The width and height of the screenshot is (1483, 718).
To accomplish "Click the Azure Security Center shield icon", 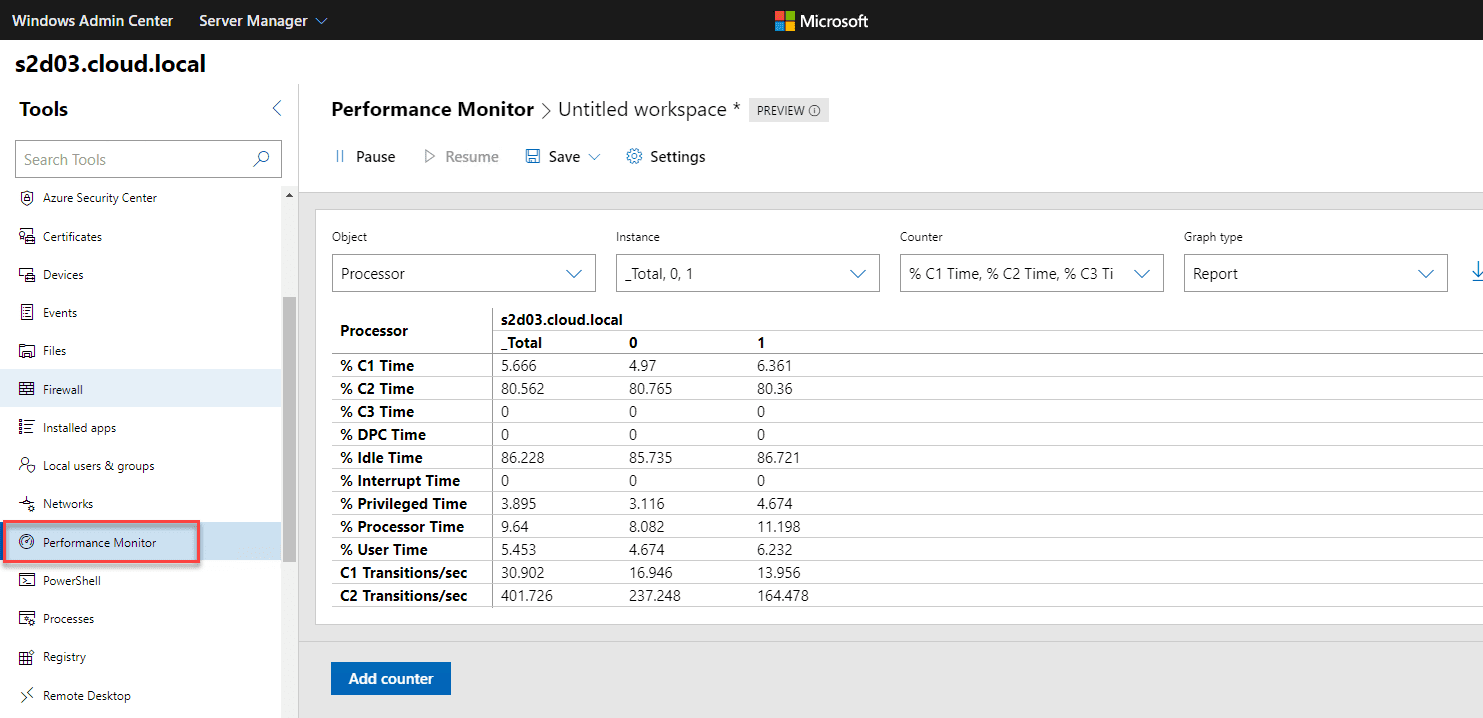I will tap(27, 198).
